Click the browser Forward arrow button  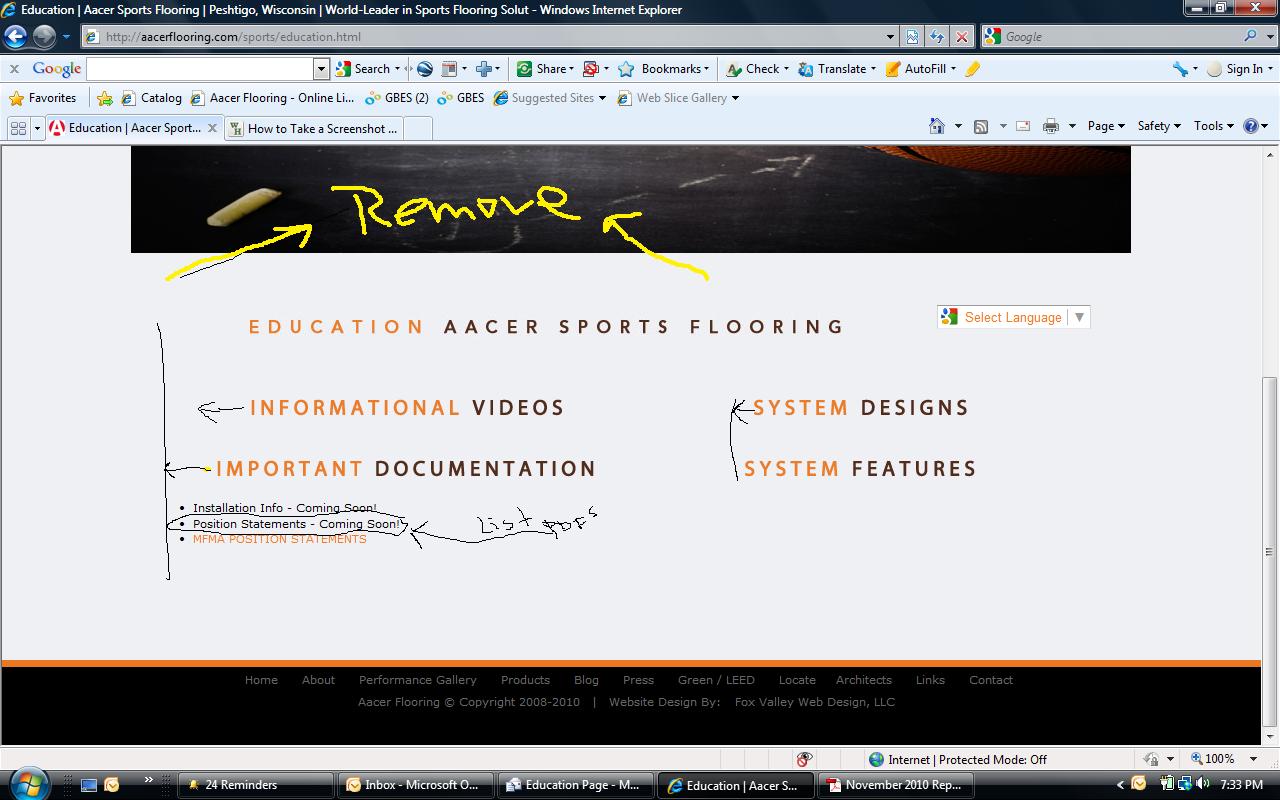(x=44, y=37)
